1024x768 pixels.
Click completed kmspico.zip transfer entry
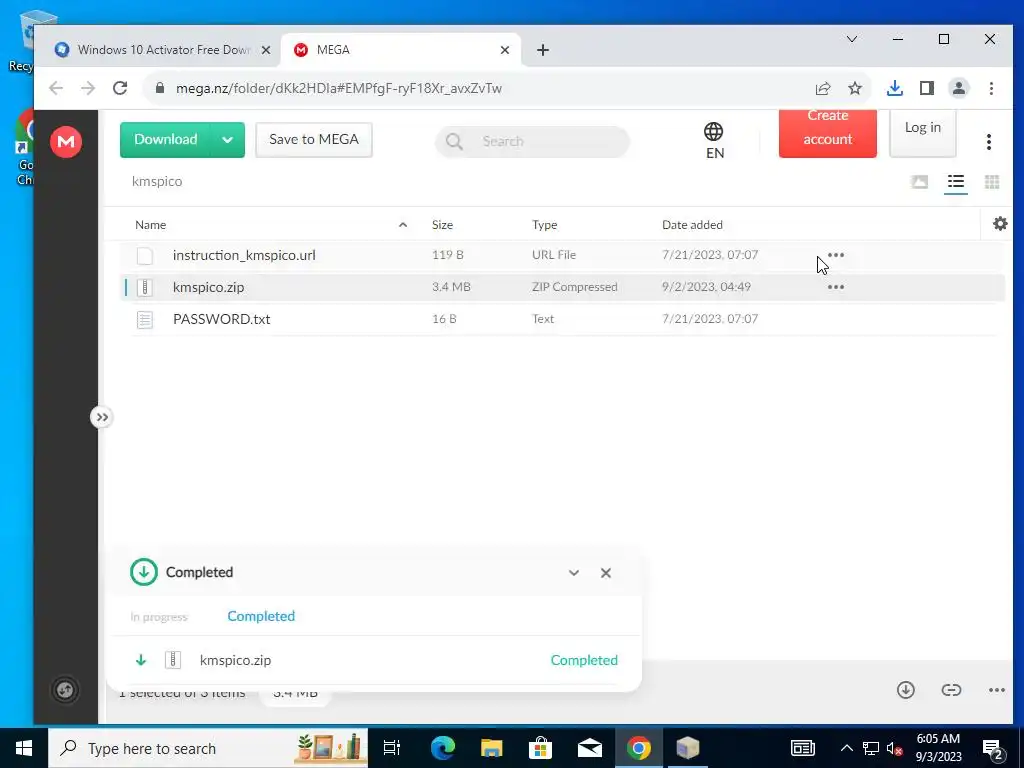click(x=374, y=660)
